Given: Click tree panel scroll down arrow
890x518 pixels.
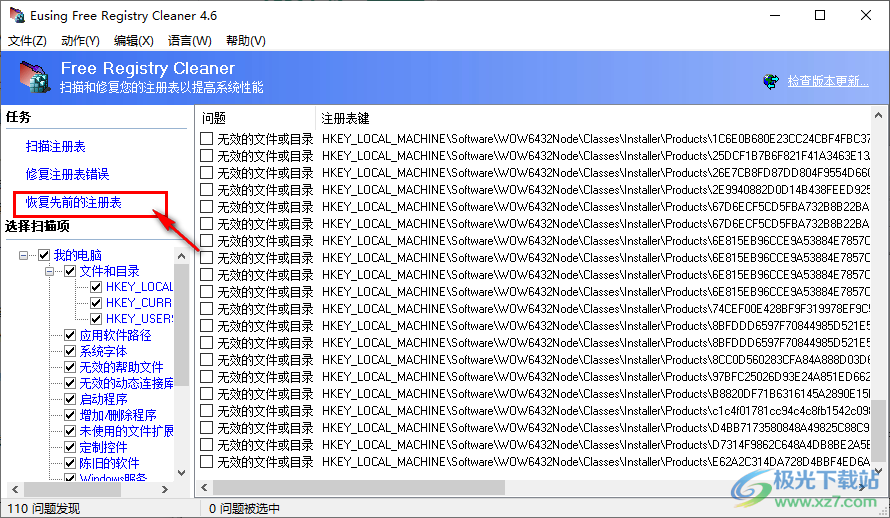Looking at the screenshot, I should [182, 473].
